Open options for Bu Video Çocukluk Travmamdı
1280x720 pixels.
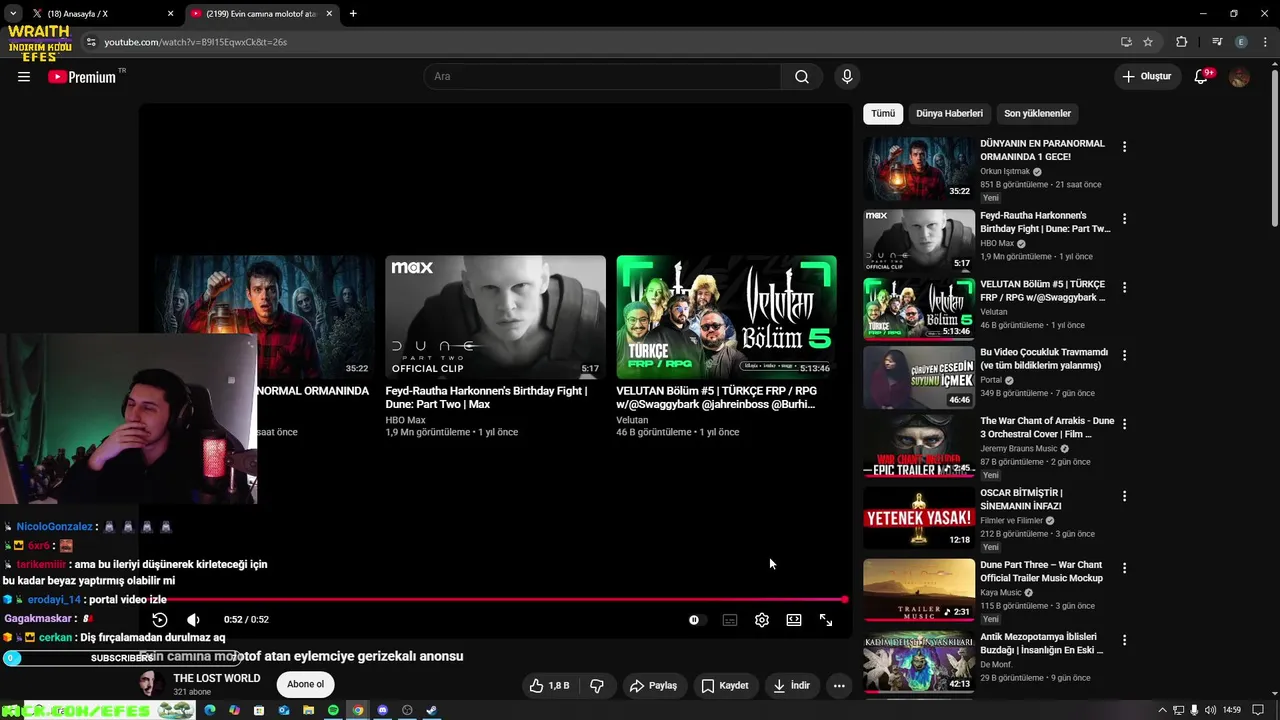click(x=1124, y=355)
